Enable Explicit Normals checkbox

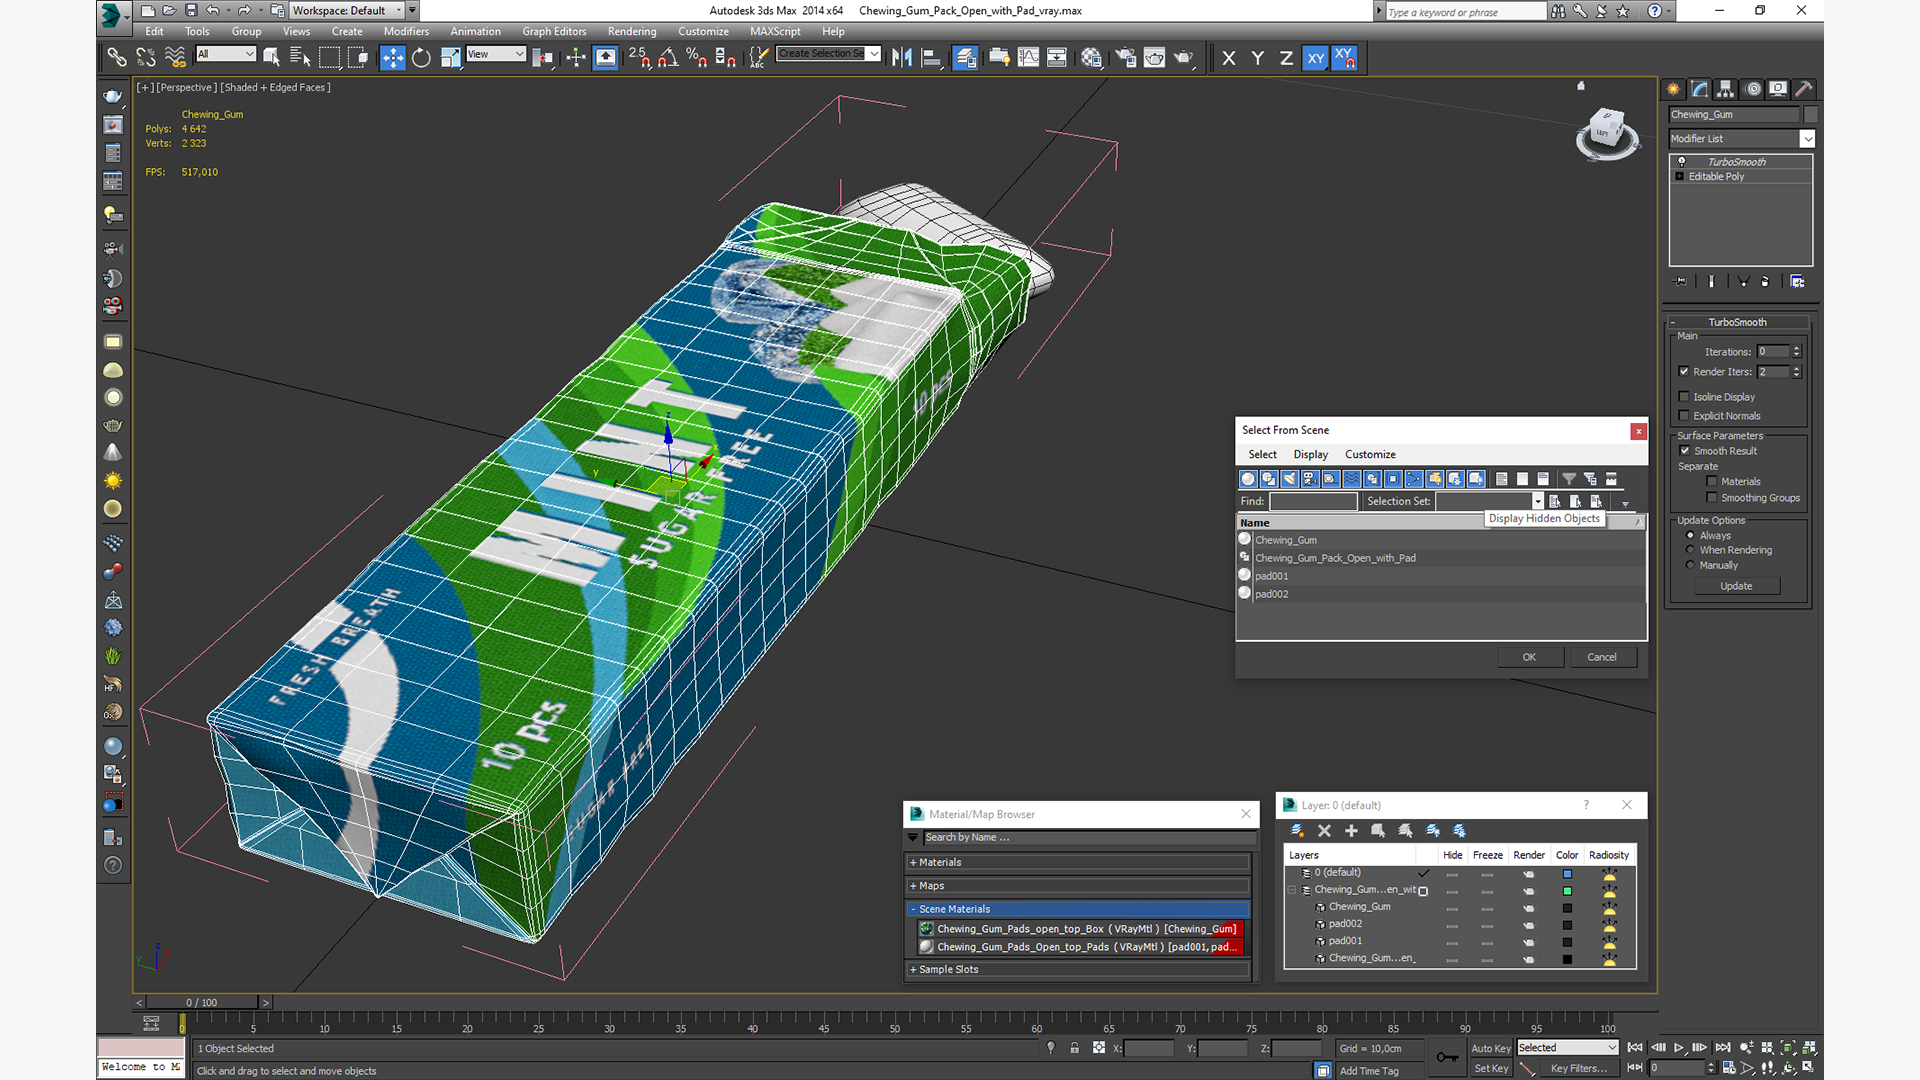1684,416
